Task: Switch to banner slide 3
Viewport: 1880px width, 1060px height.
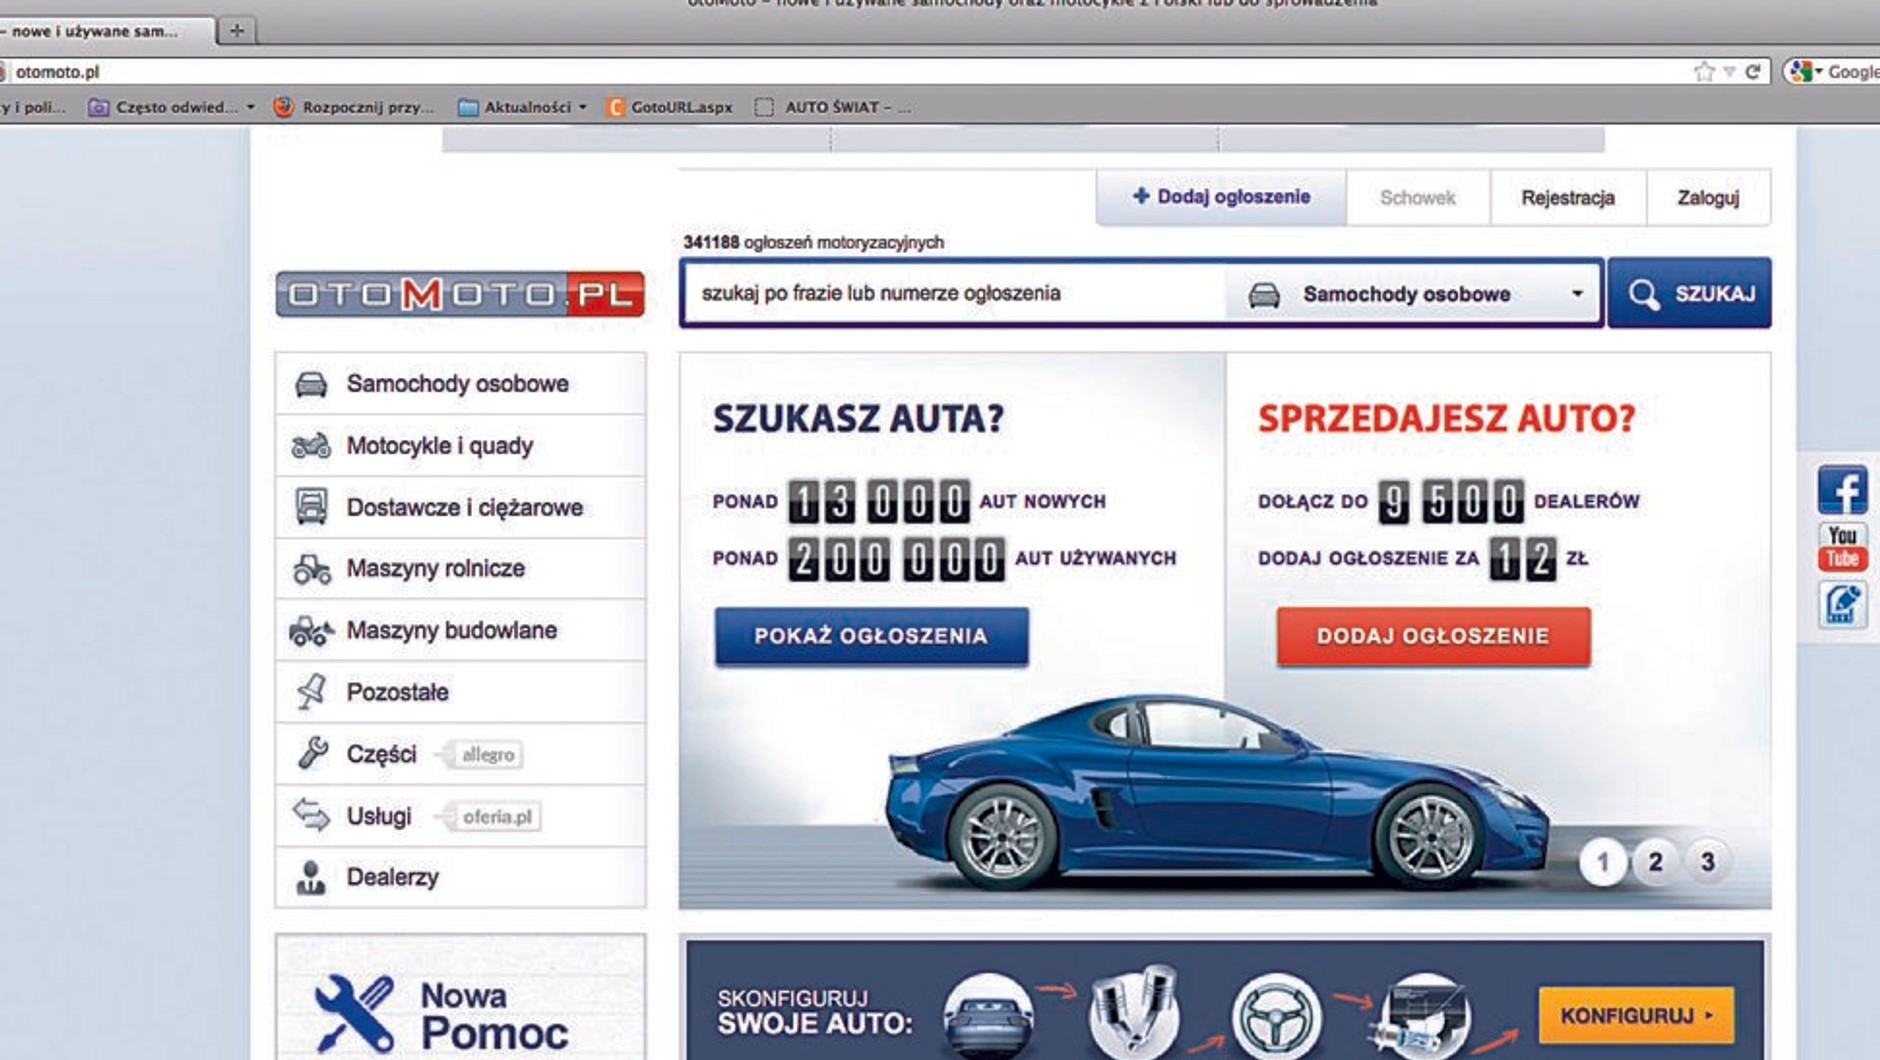Action: tap(1707, 861)
